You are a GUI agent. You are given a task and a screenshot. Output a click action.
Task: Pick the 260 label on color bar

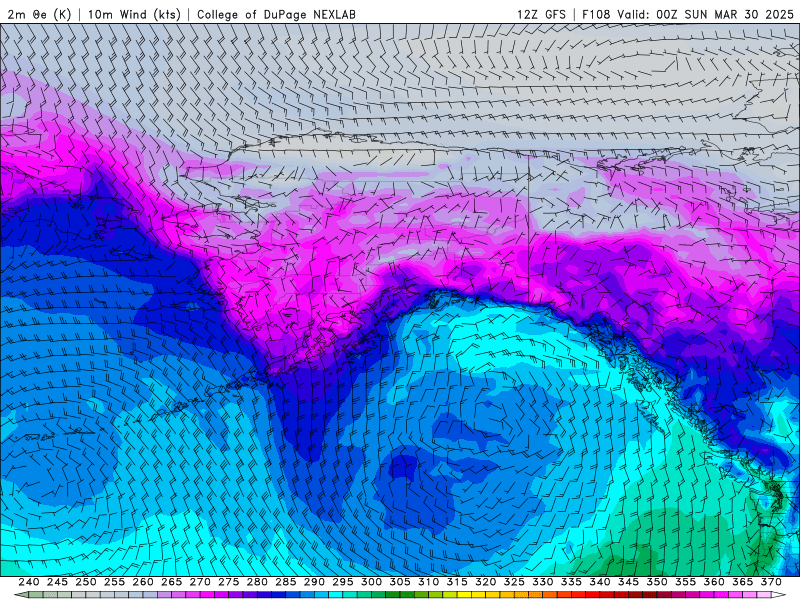(143, 582)
